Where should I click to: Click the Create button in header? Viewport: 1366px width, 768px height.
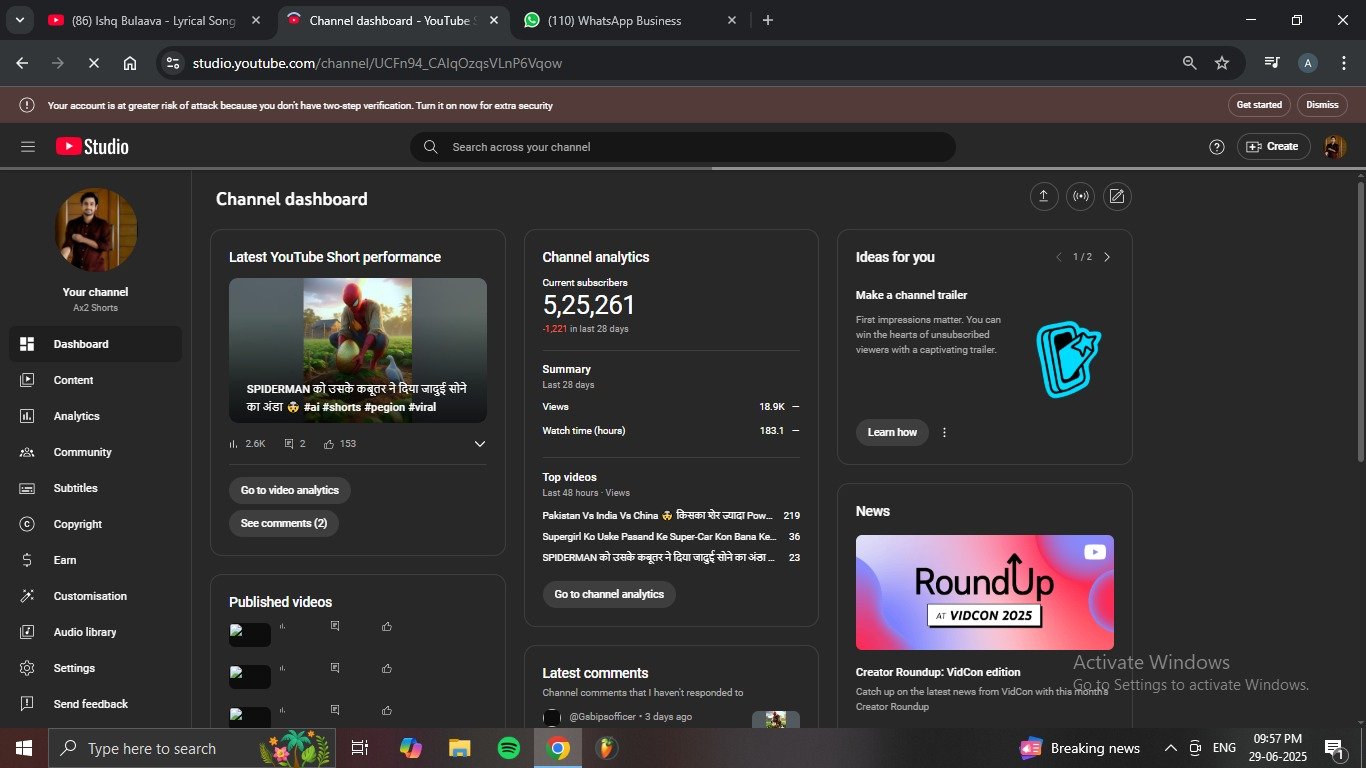(1273, 147)
